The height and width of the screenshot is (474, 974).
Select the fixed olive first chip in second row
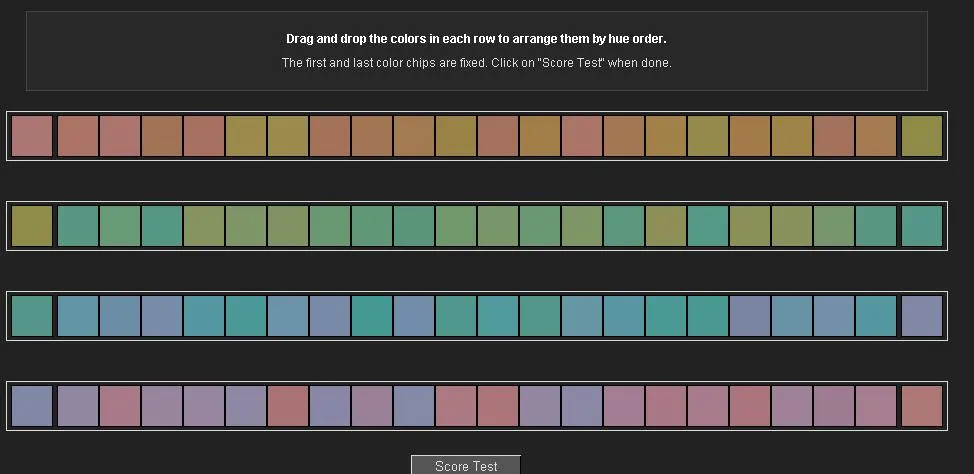pos(32,226)
